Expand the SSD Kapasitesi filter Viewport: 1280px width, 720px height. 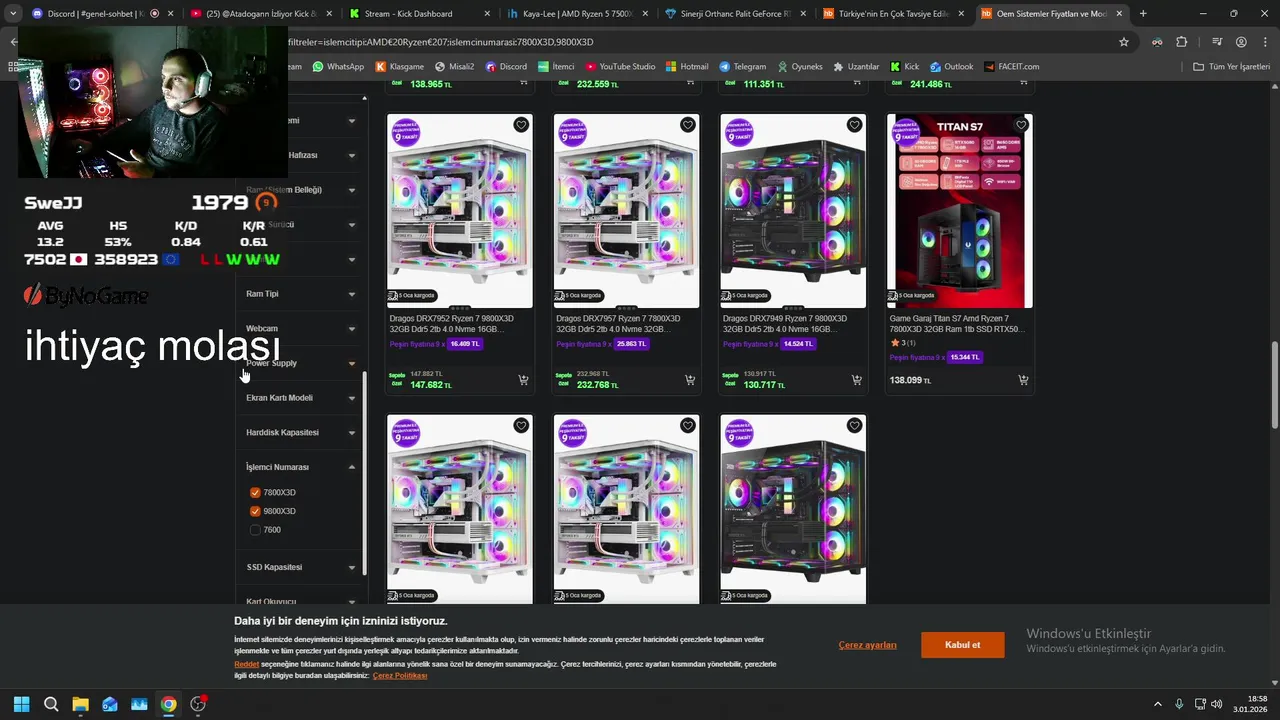(300, 567)
